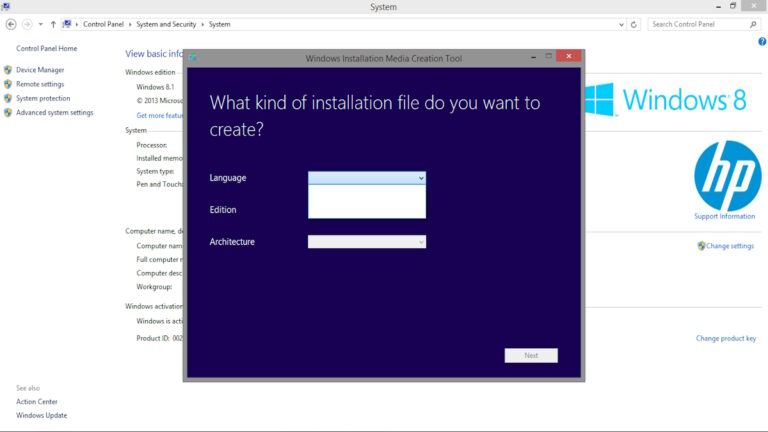Click the 'Windows 8.1' edition text

155,87
